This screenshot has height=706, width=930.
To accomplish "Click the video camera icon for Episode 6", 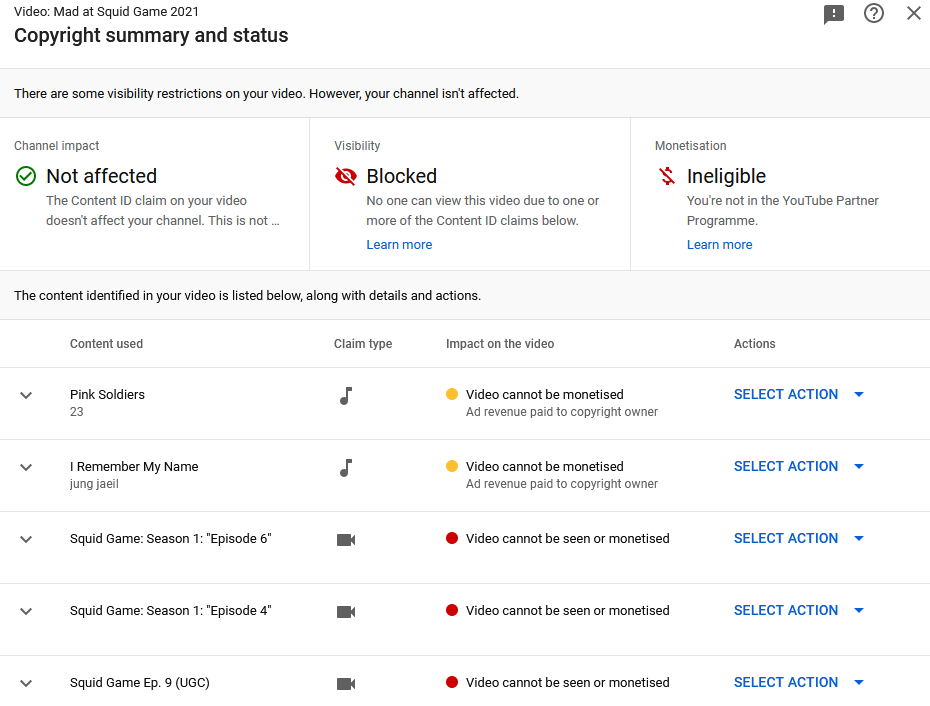I will [x=346, y=540].
